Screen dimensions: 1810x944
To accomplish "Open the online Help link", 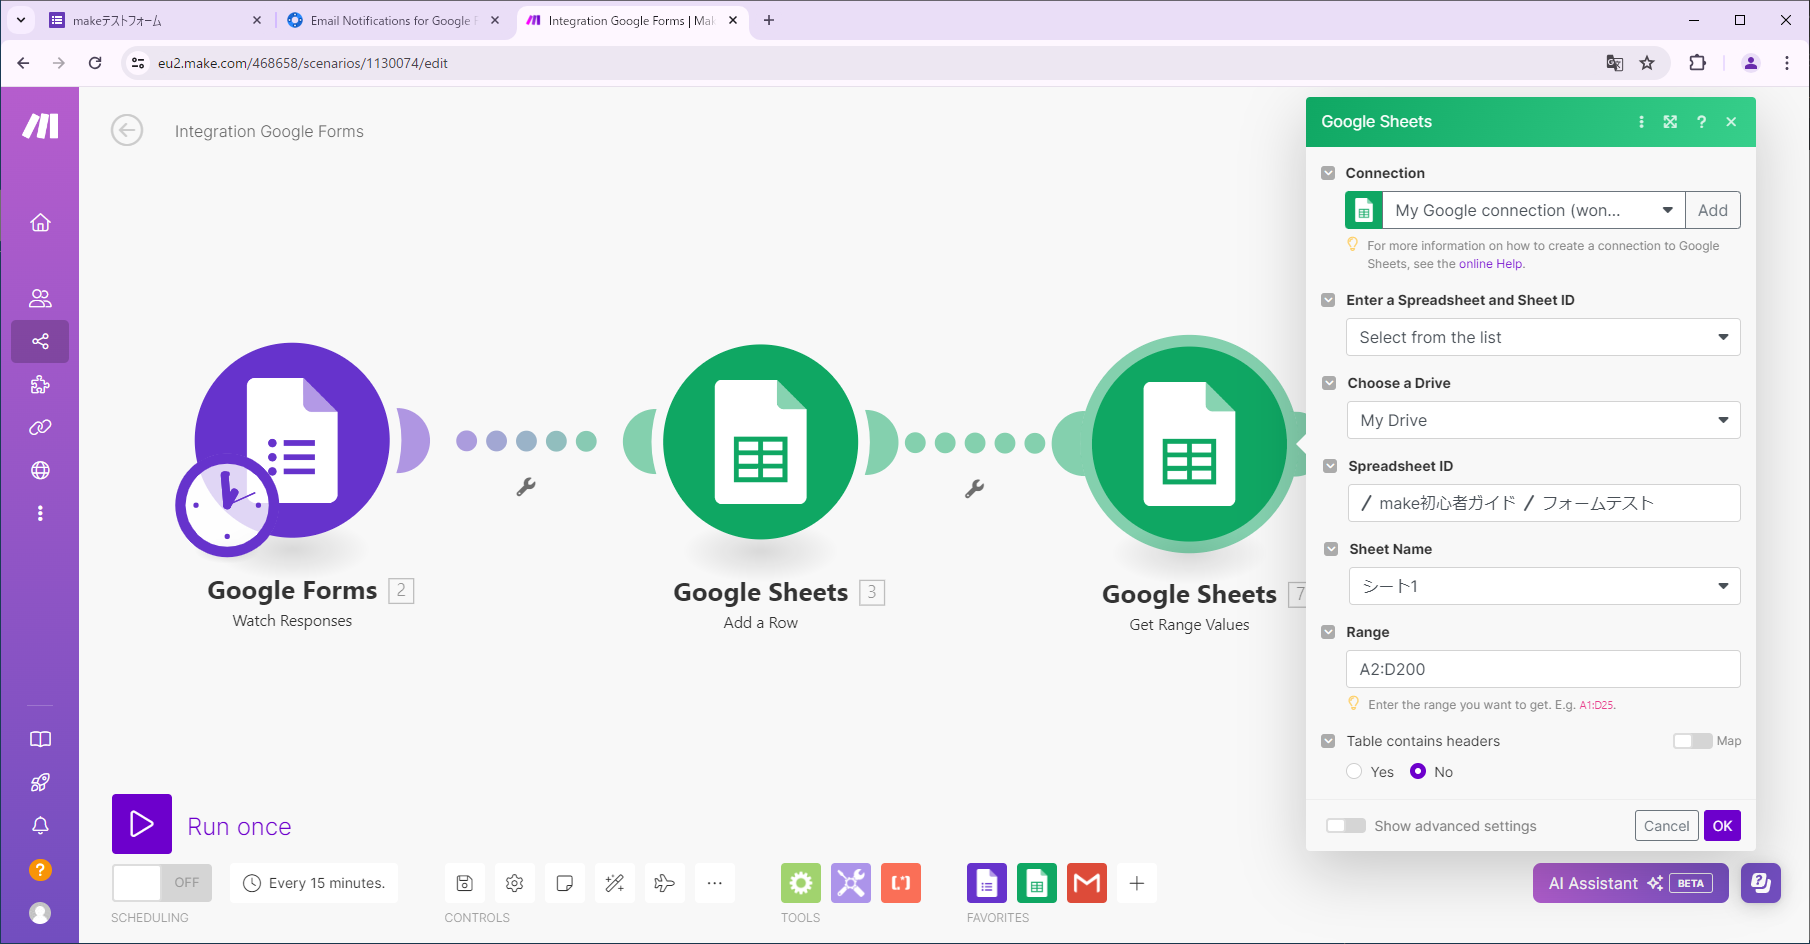I will [1490, 264].
